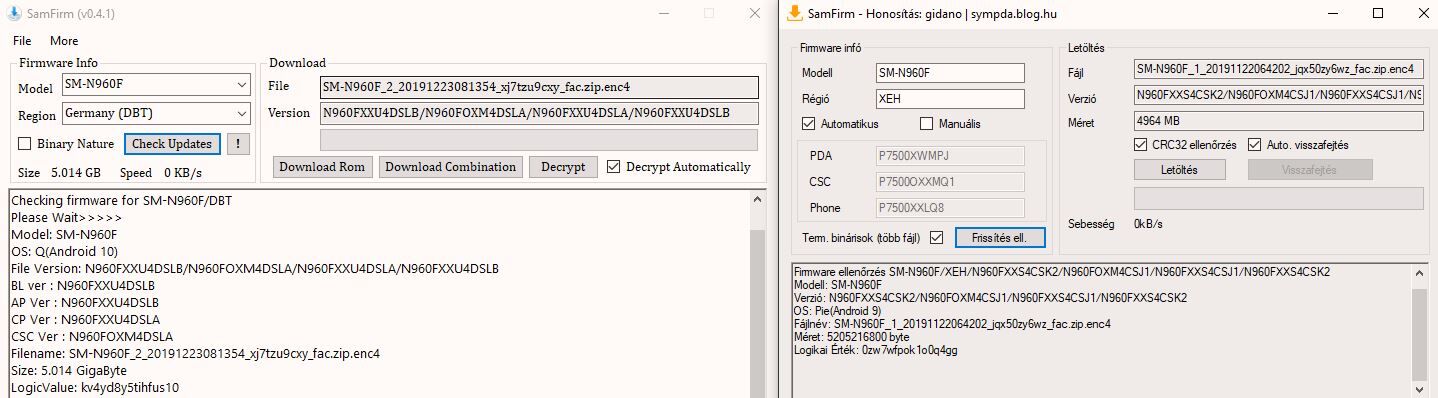Image resolution: width=1438 pixels, height=398 pixels.
Task: Click the exclamation mark button
Action: [x=238, y=144]
